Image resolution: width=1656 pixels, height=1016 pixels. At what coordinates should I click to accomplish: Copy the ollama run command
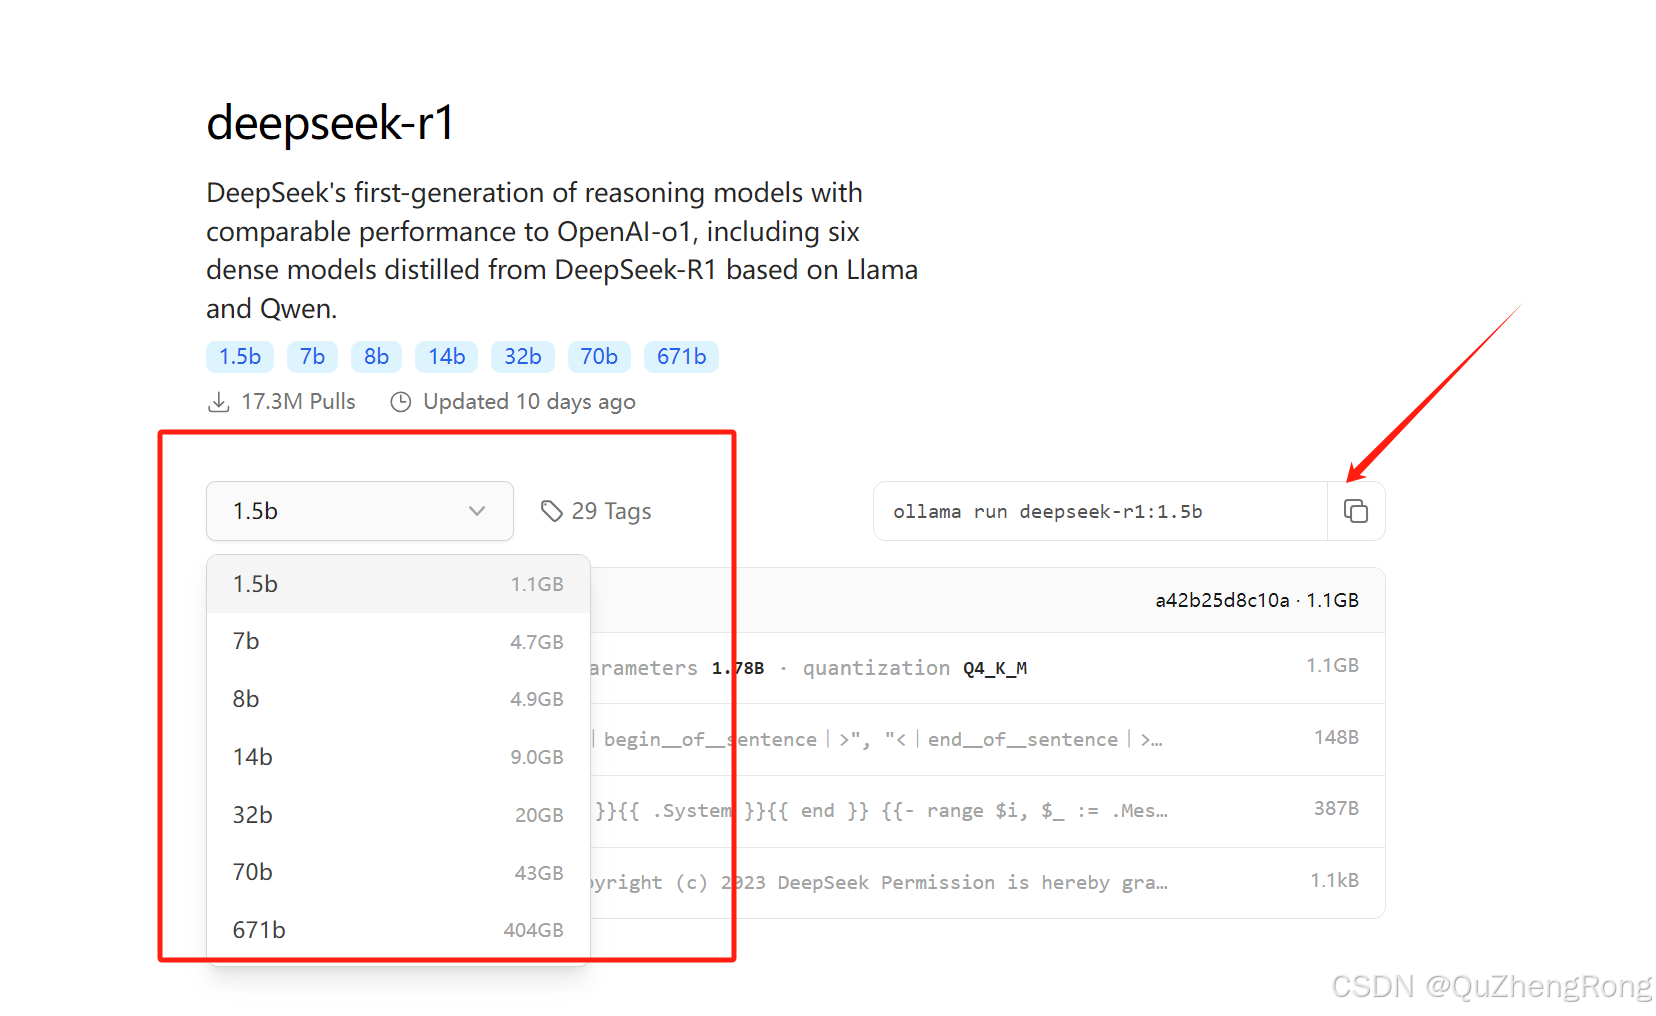(x=1356, y=511)
